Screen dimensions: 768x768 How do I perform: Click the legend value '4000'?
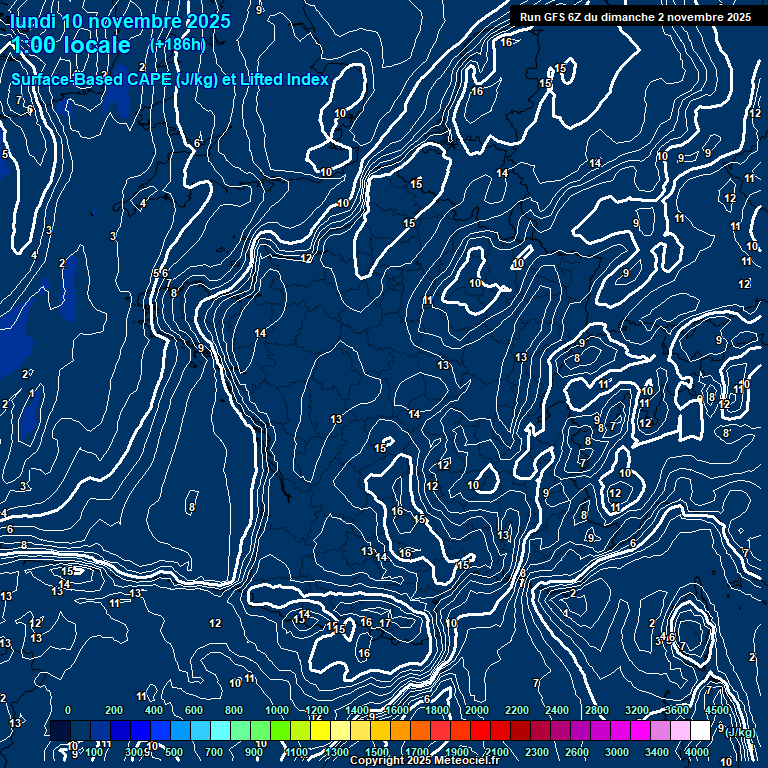[x=697, y=752]
